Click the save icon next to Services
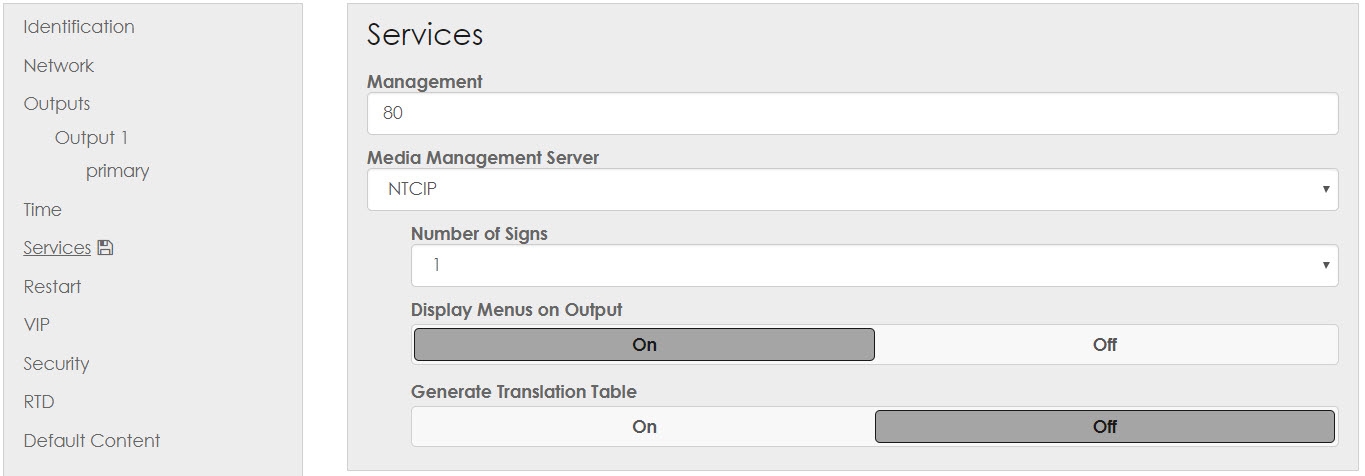The height and width of the screenshot is (476, 1365). [105, 248]
